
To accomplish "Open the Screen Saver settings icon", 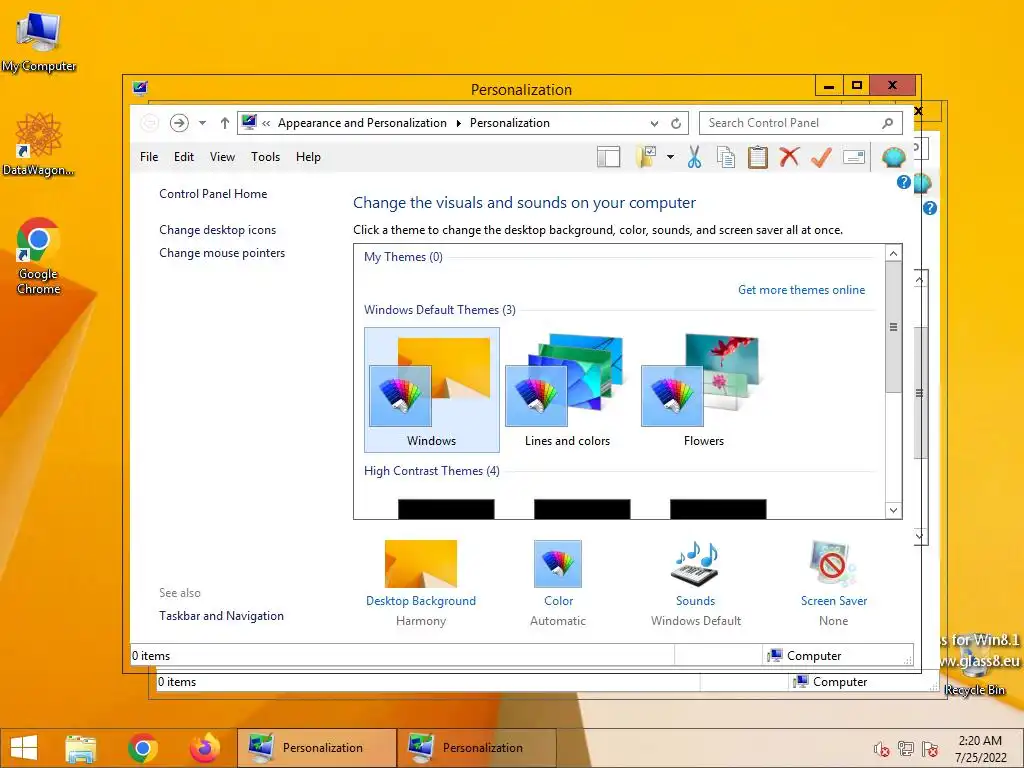I will tap(833, 564).
